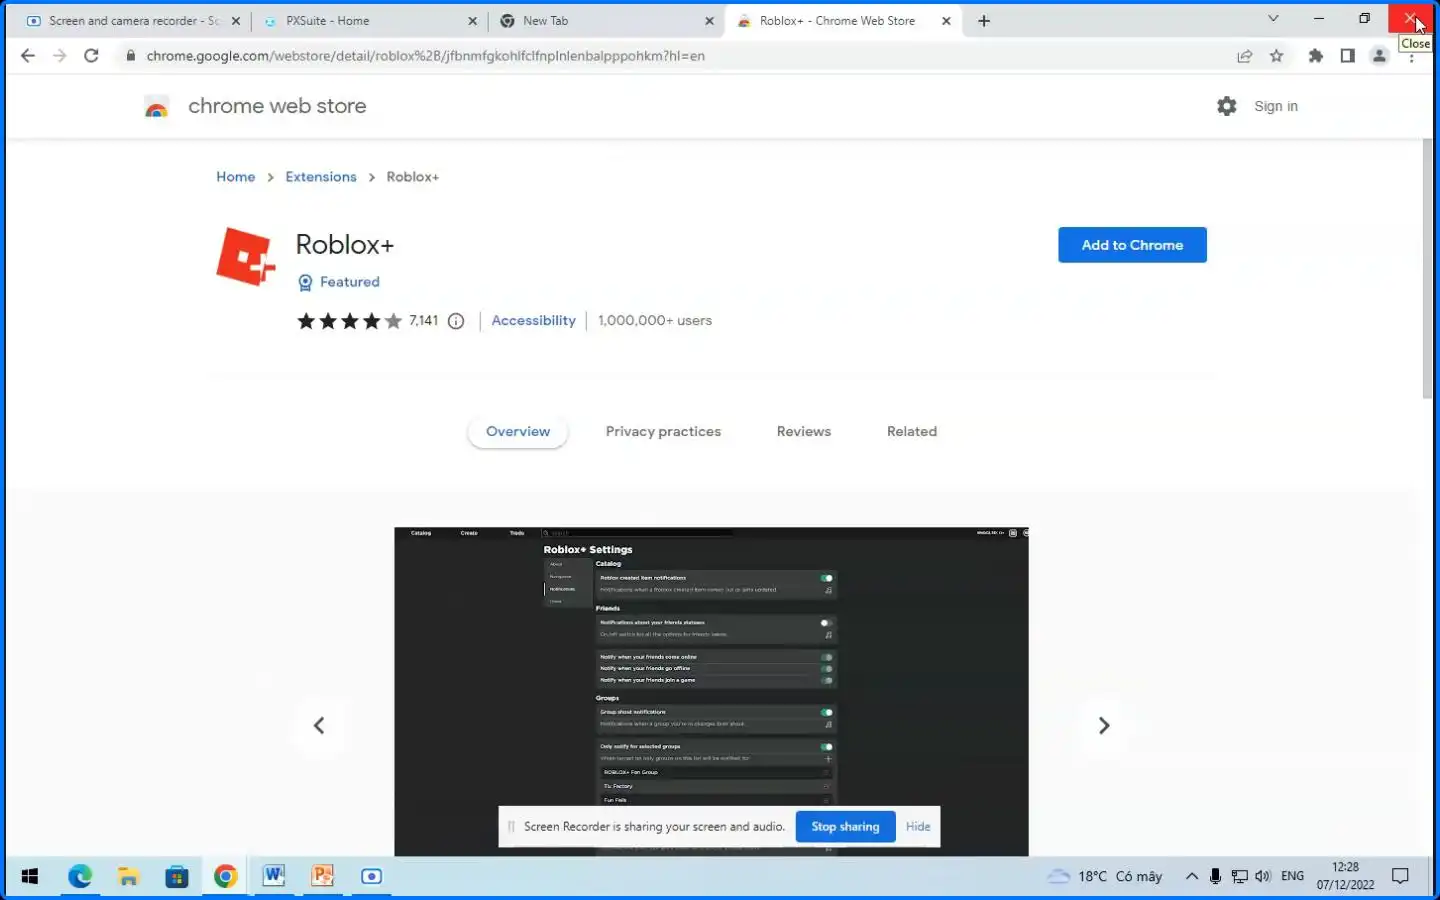
Task: Stop sharing the screen
Action: (845, 827)
